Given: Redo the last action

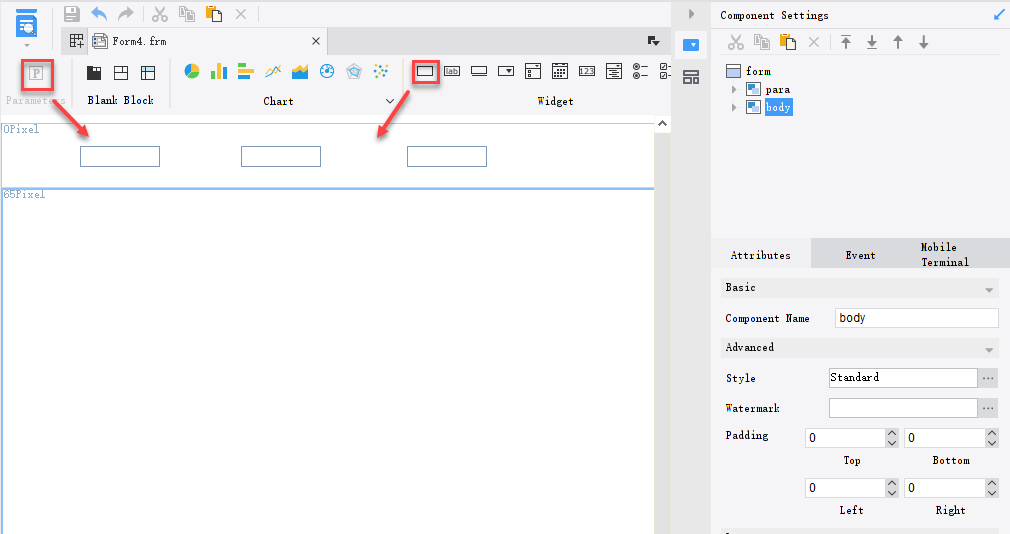Looking at the screenshot, I should pyautogui.click(x=126, y=14).
